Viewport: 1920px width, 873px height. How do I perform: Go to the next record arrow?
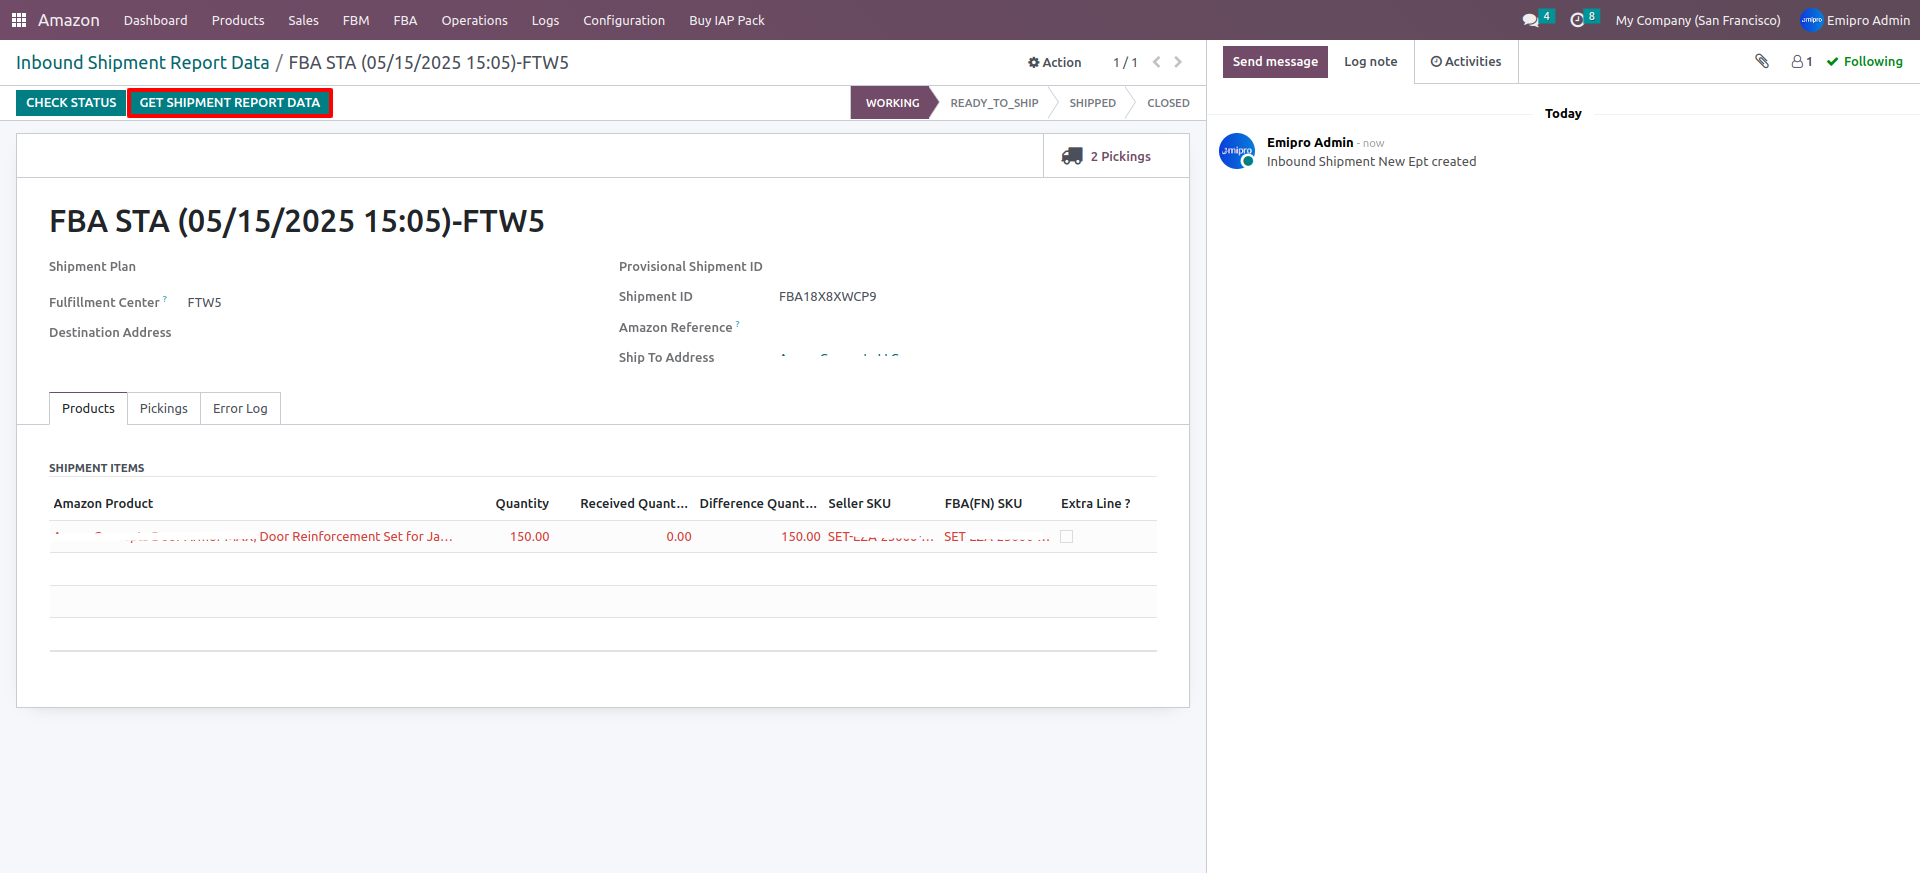pyautogui.click(x=1178, y=62)
